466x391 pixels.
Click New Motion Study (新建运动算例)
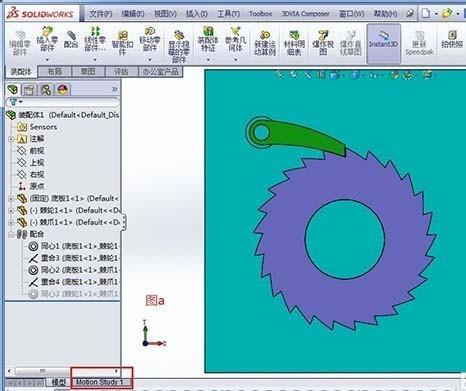coord(265,43)
